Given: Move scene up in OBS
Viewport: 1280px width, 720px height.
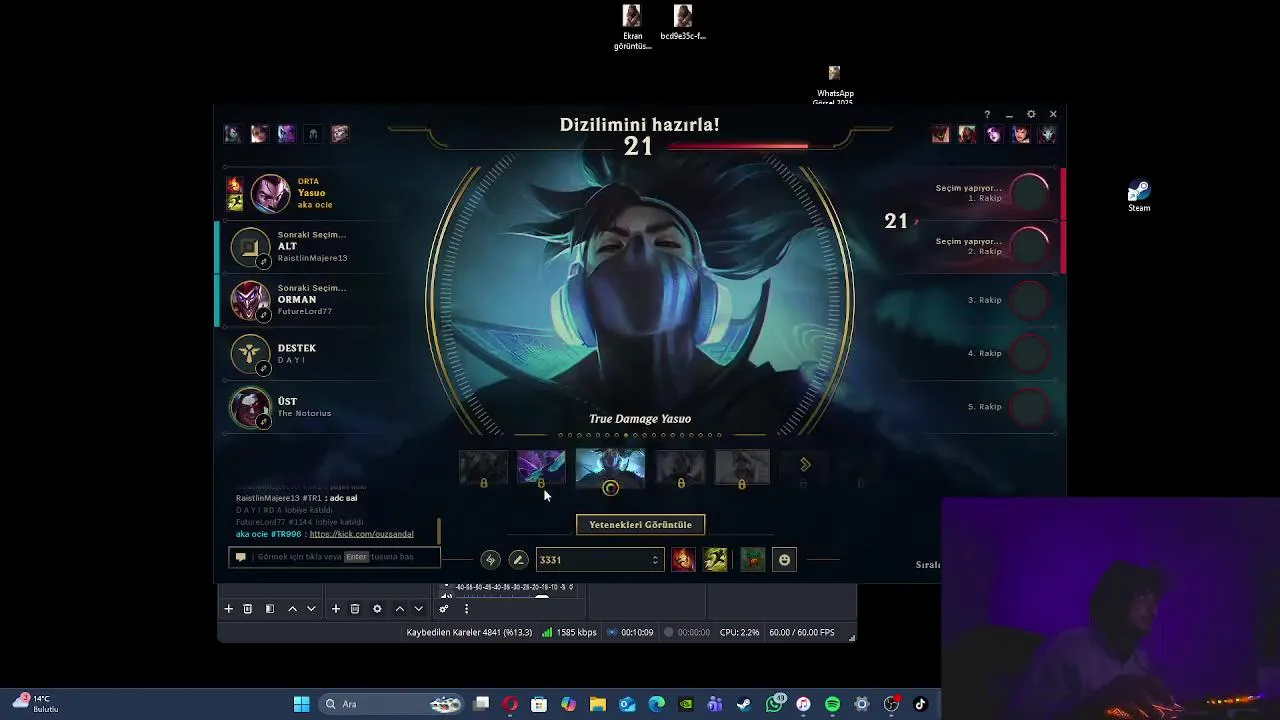Looking at the screenshot, I should [x=292, y=608].
